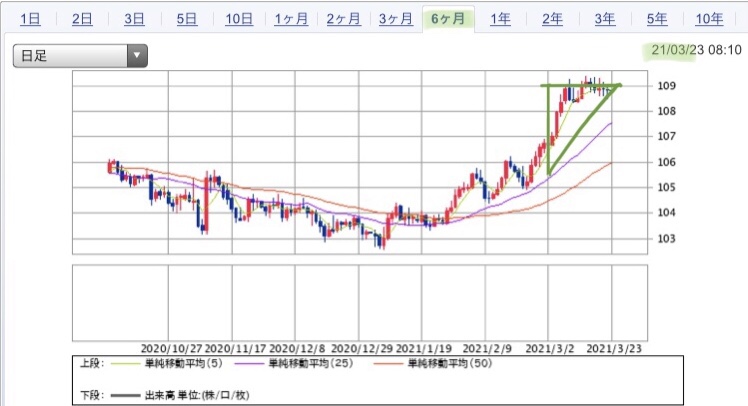Switch chart to 1ヶ月 view
748x406 pixels.
pyautogui.click(x=291, y=19)
